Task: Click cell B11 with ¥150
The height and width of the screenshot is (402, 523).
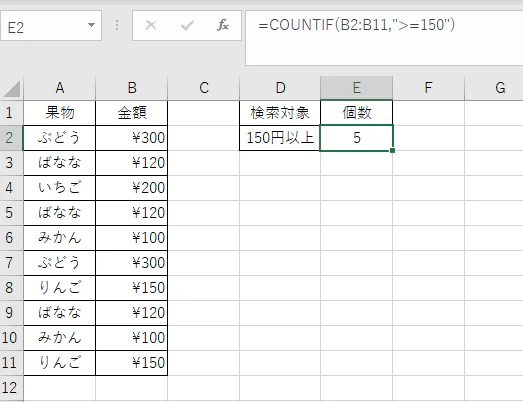Action: click(132, 363)
